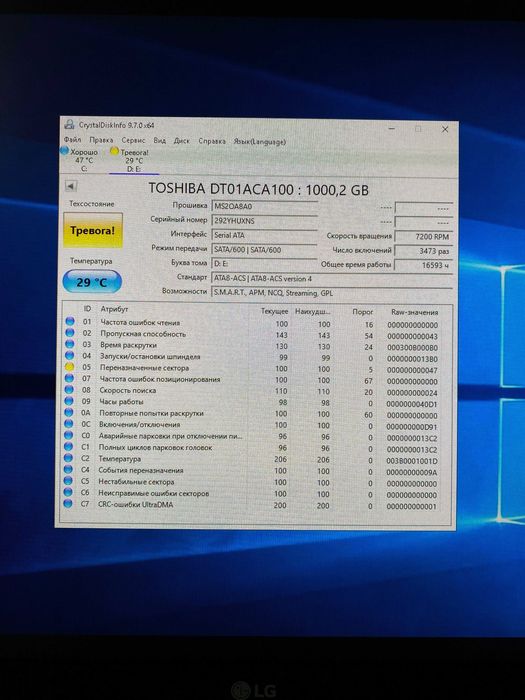Open the Язык(Language) menu

259,142
